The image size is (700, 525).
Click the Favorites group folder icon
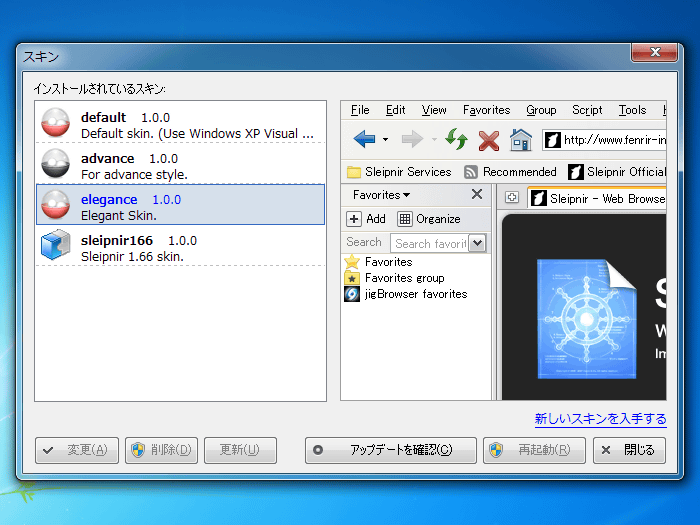click(352, 278)
